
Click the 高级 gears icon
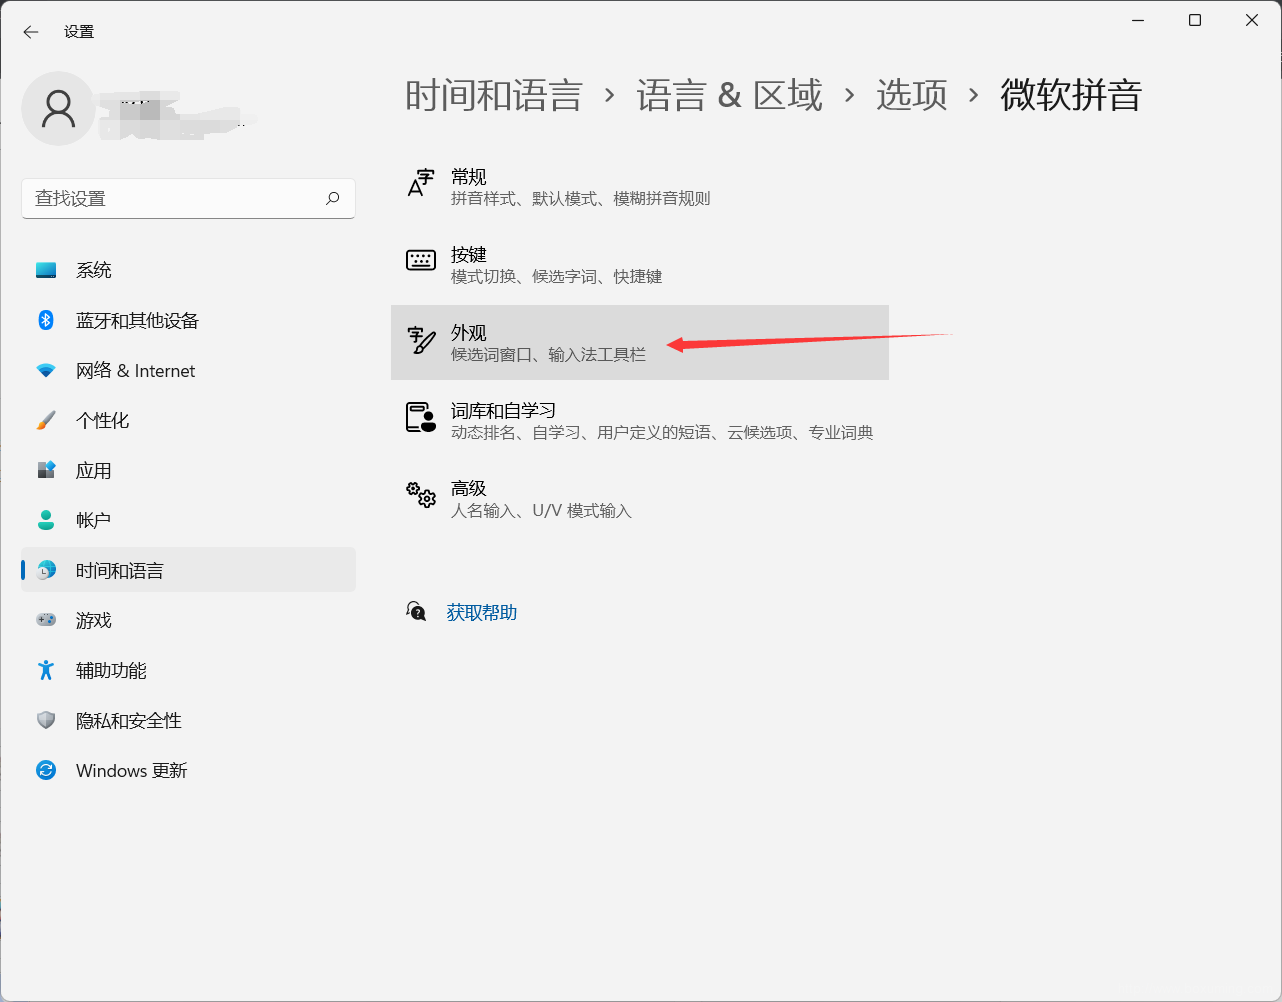(421, 494)
